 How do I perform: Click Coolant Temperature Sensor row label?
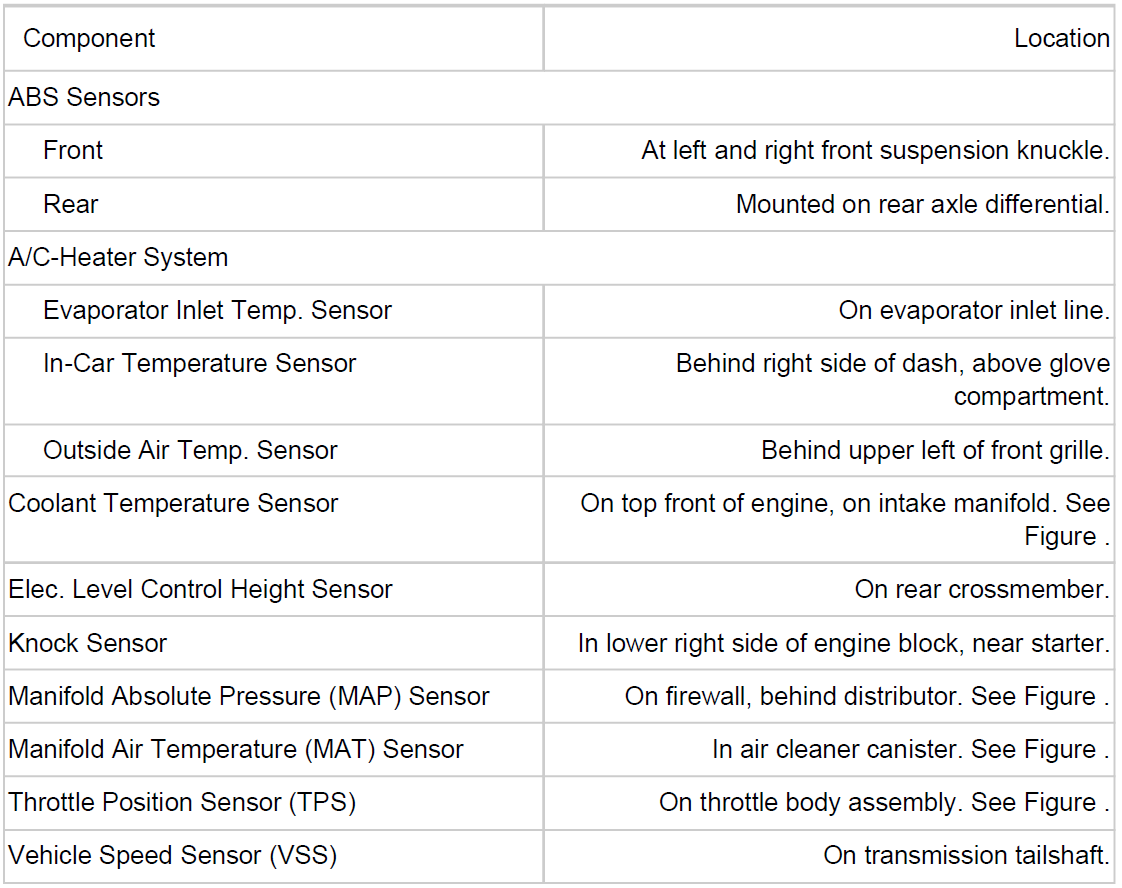pyautogui.click(x=173, y=504)
